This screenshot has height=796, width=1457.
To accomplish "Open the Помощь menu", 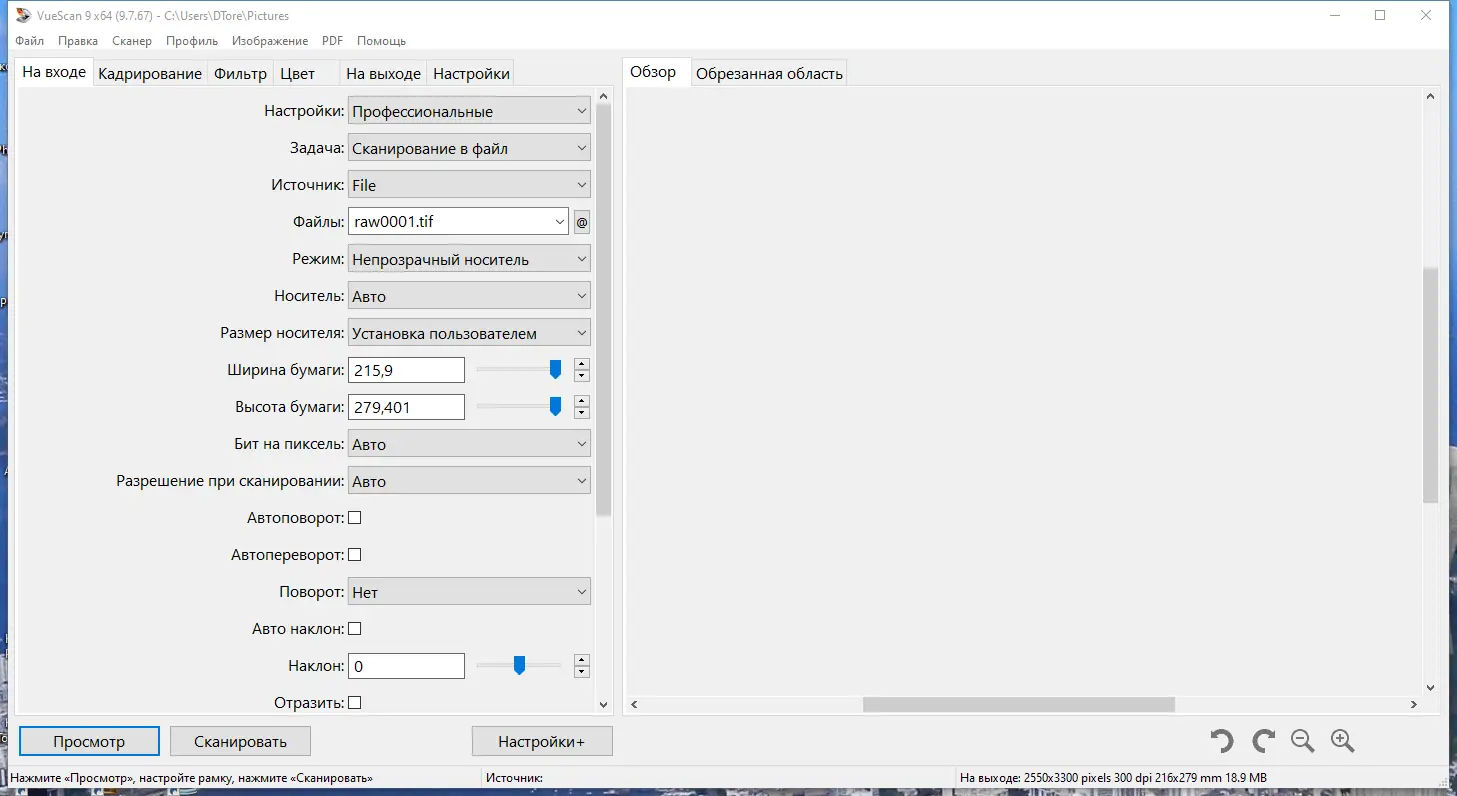I will (x=381, y=41).
